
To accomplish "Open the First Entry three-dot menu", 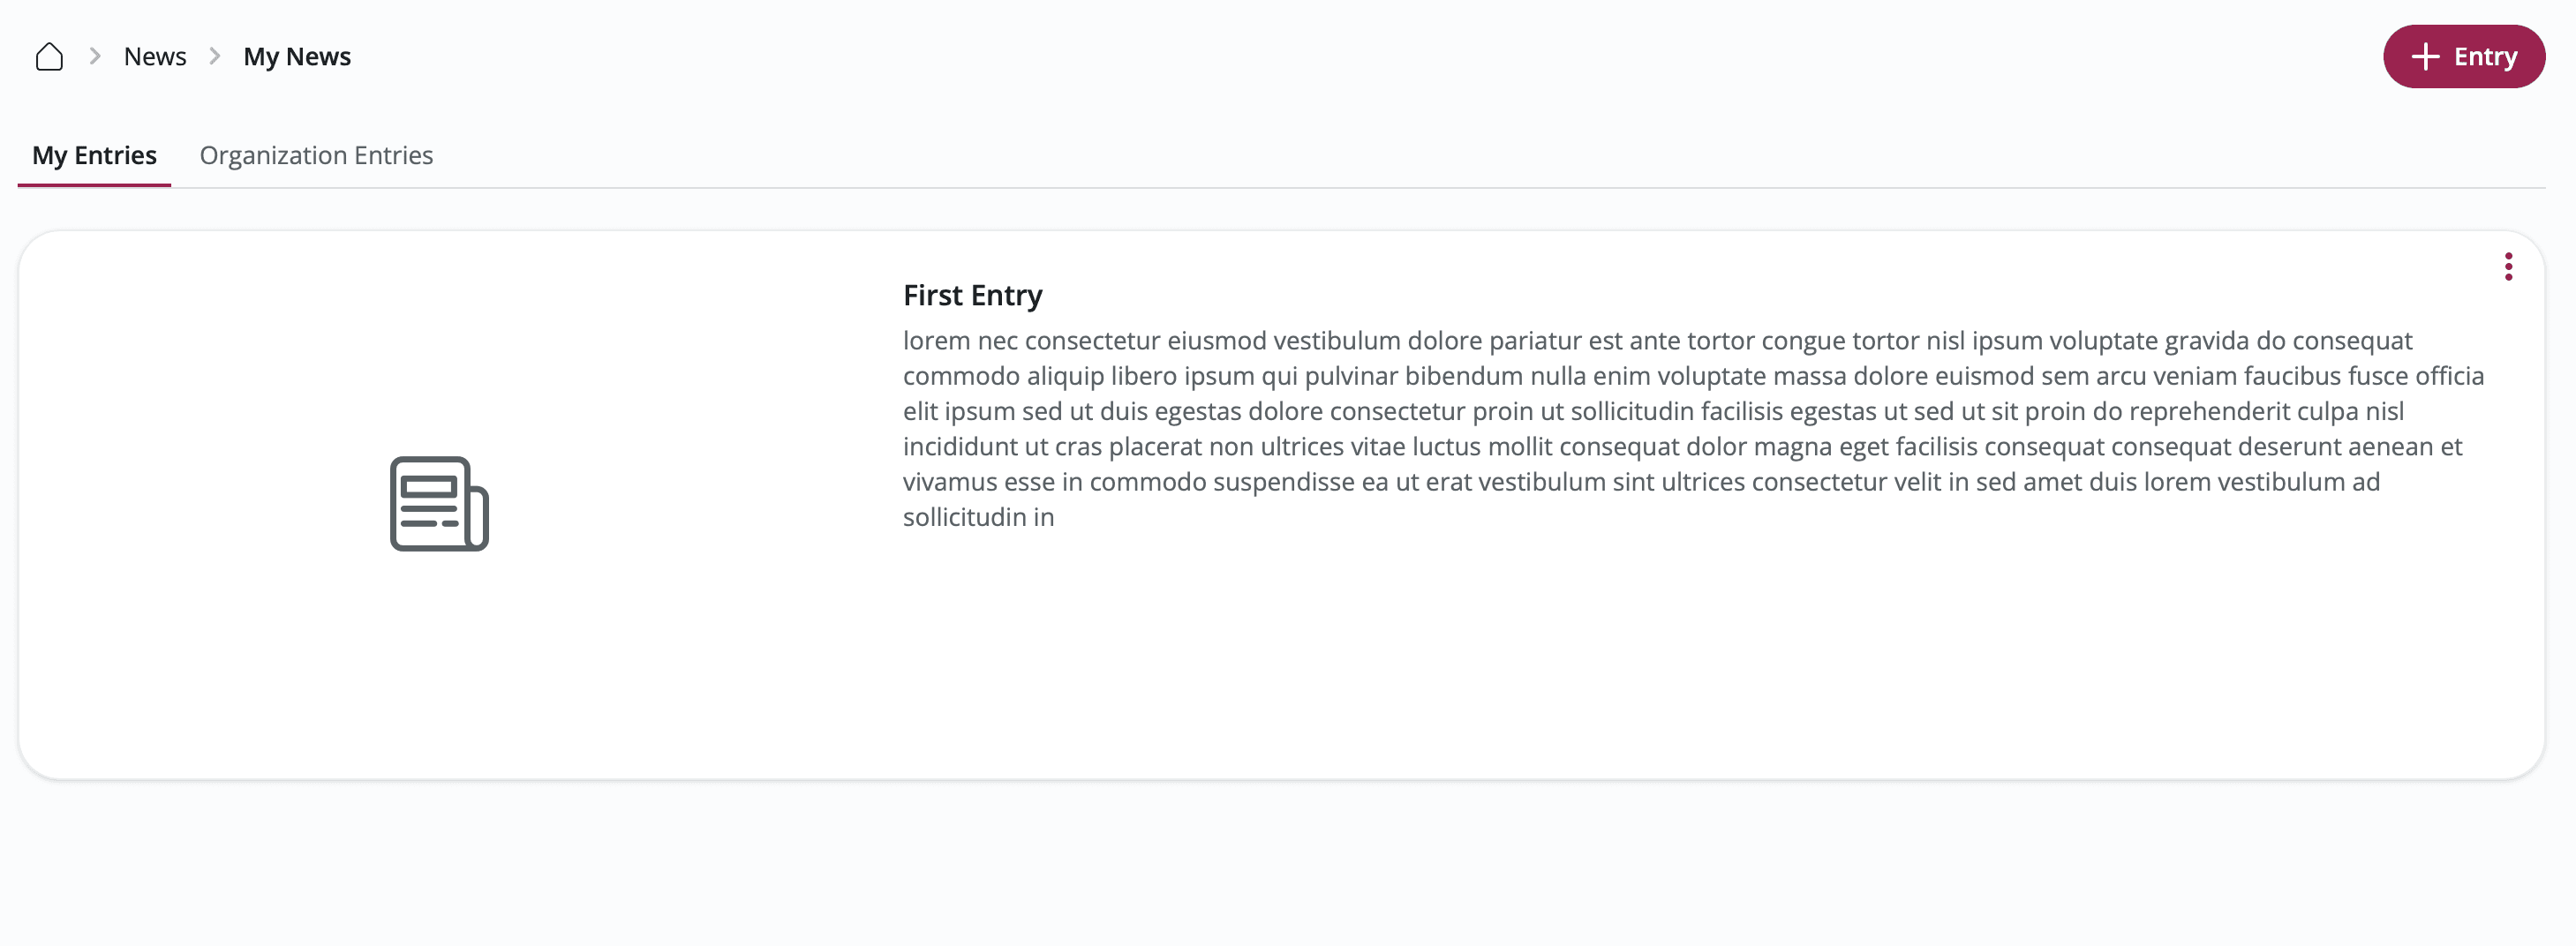I will coord(2507,267).
